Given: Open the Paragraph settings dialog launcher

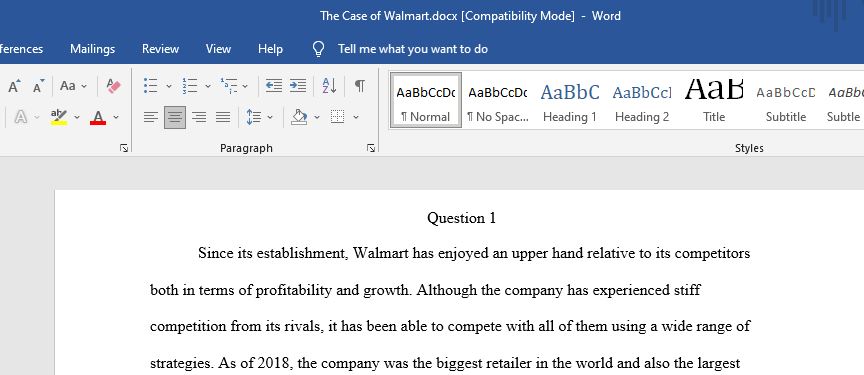Looking at the screenshot, I should click(x=371, y=148).
